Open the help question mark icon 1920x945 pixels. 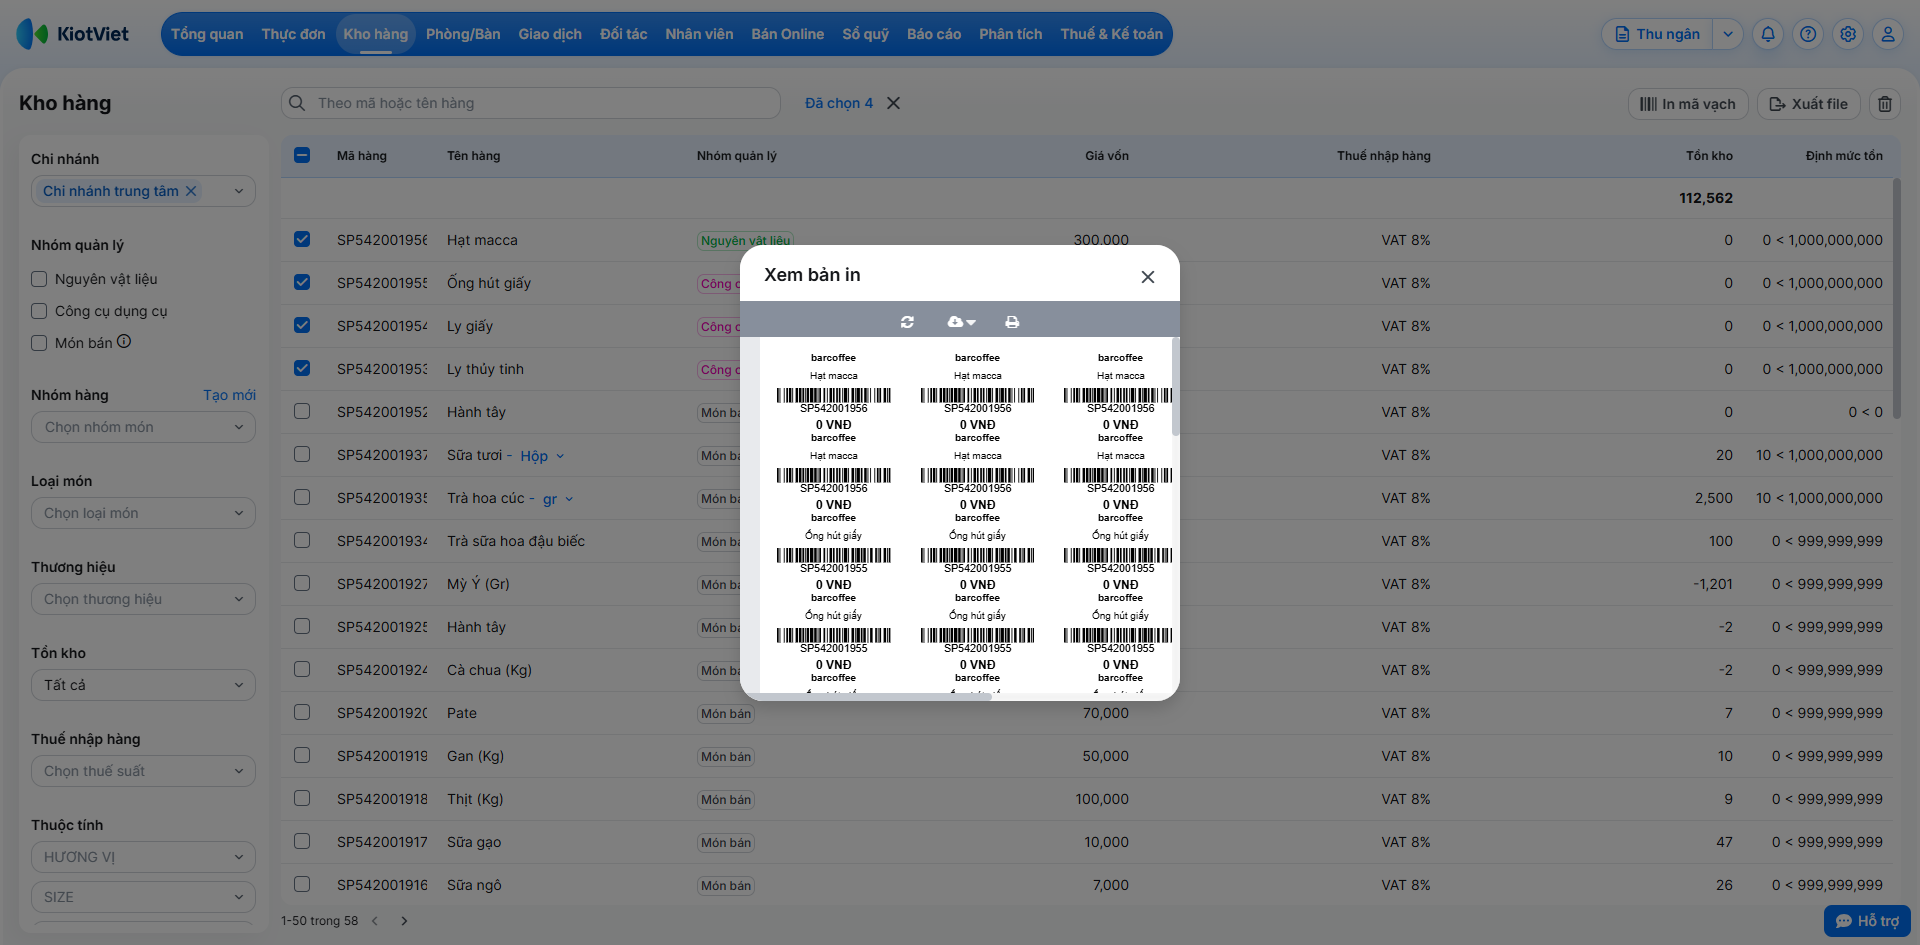[1808, 34]
